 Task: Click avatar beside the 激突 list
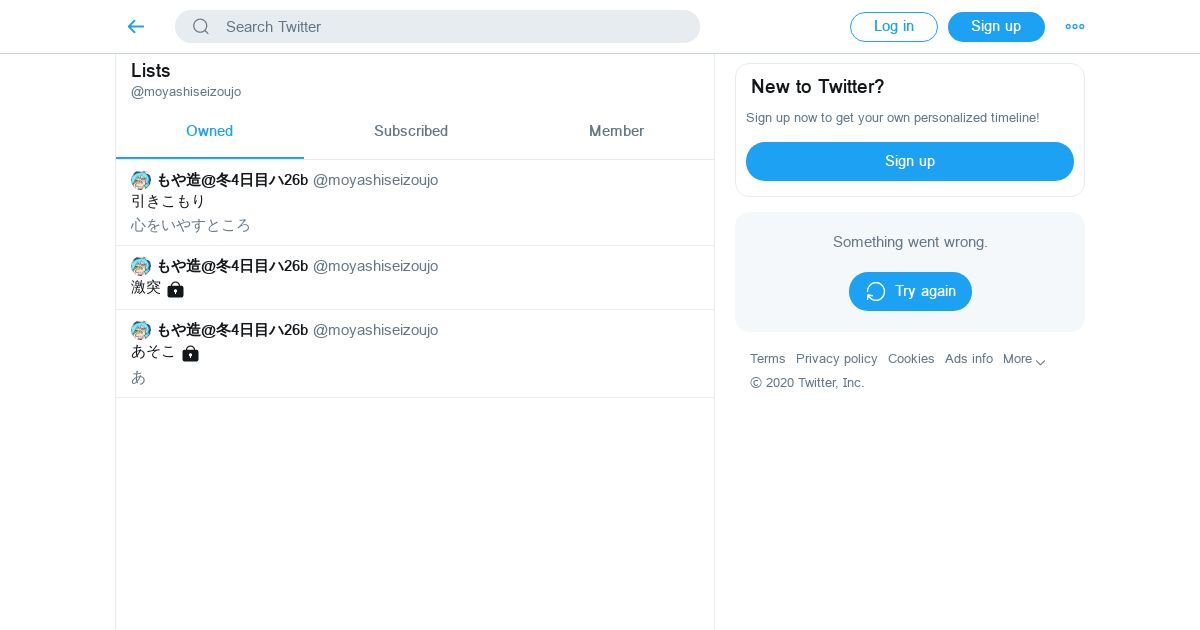tap(141, 267)
